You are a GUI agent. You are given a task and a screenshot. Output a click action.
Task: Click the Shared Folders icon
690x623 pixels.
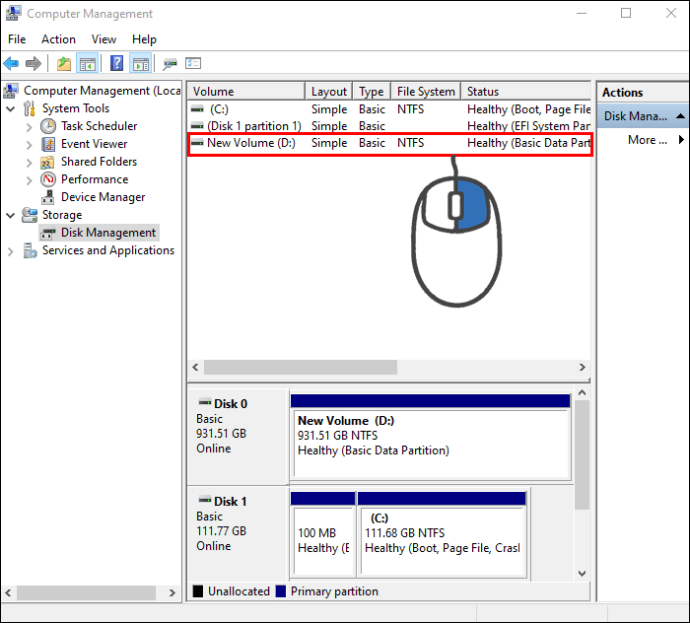(48, 162)
